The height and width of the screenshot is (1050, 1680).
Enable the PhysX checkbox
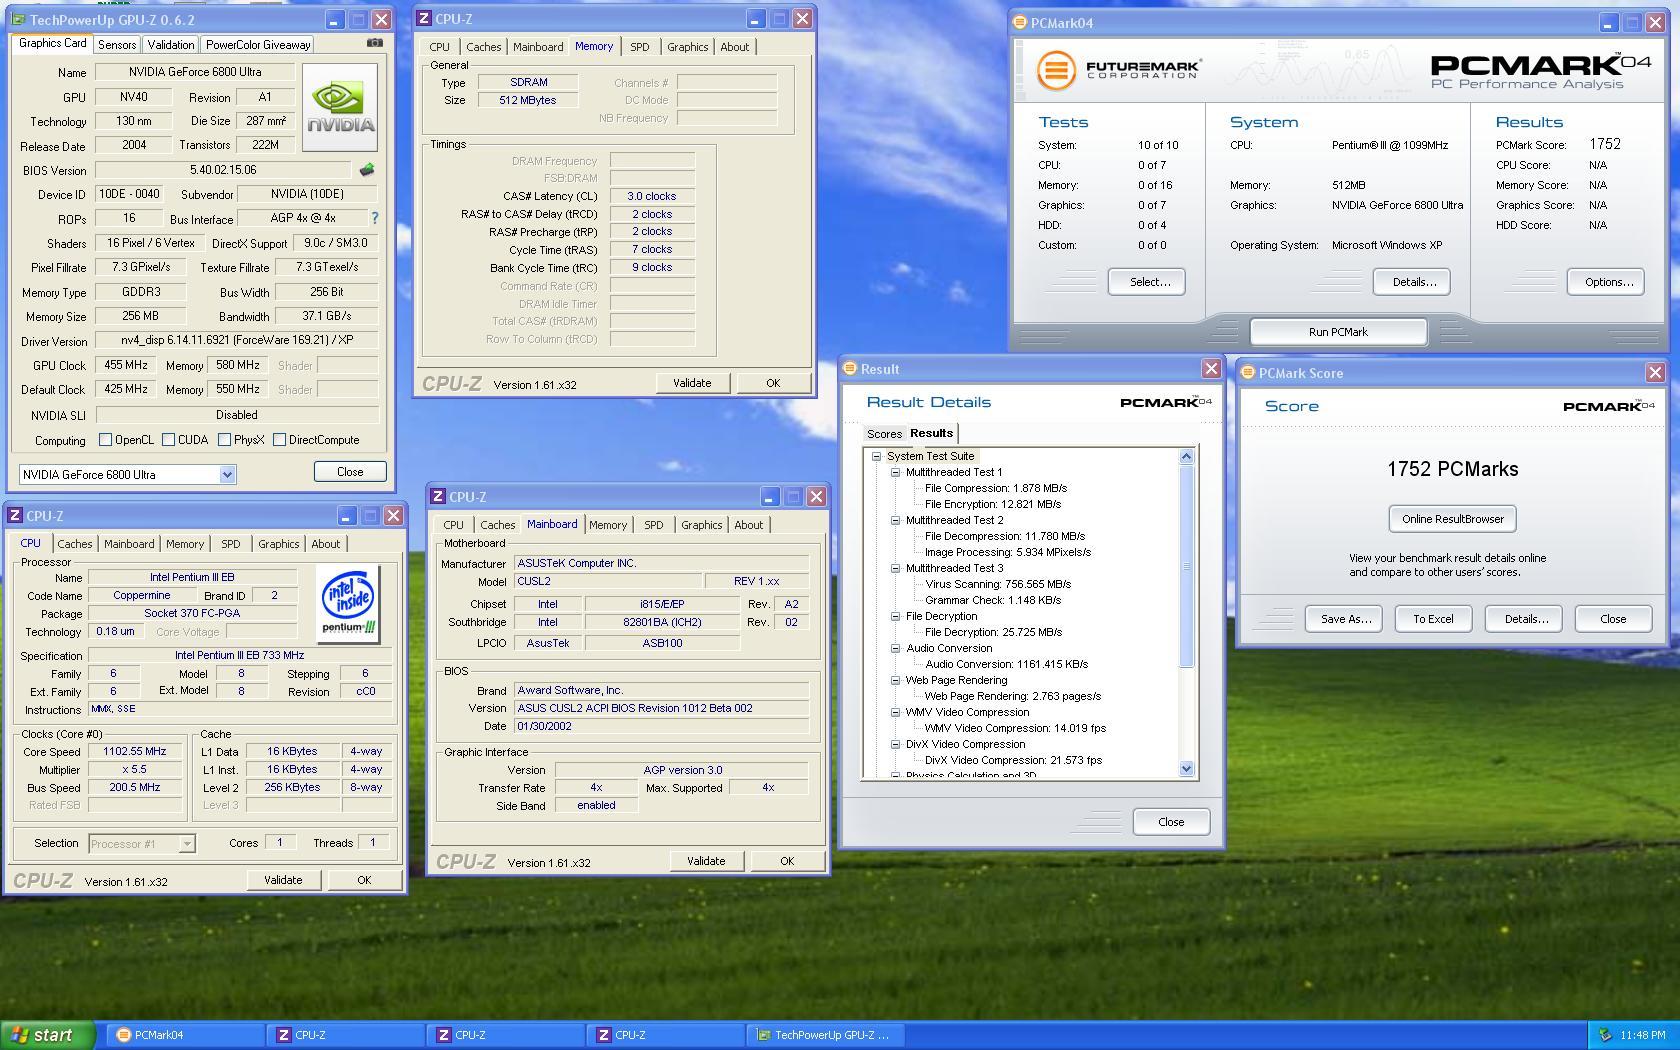(x=224, y=440)
